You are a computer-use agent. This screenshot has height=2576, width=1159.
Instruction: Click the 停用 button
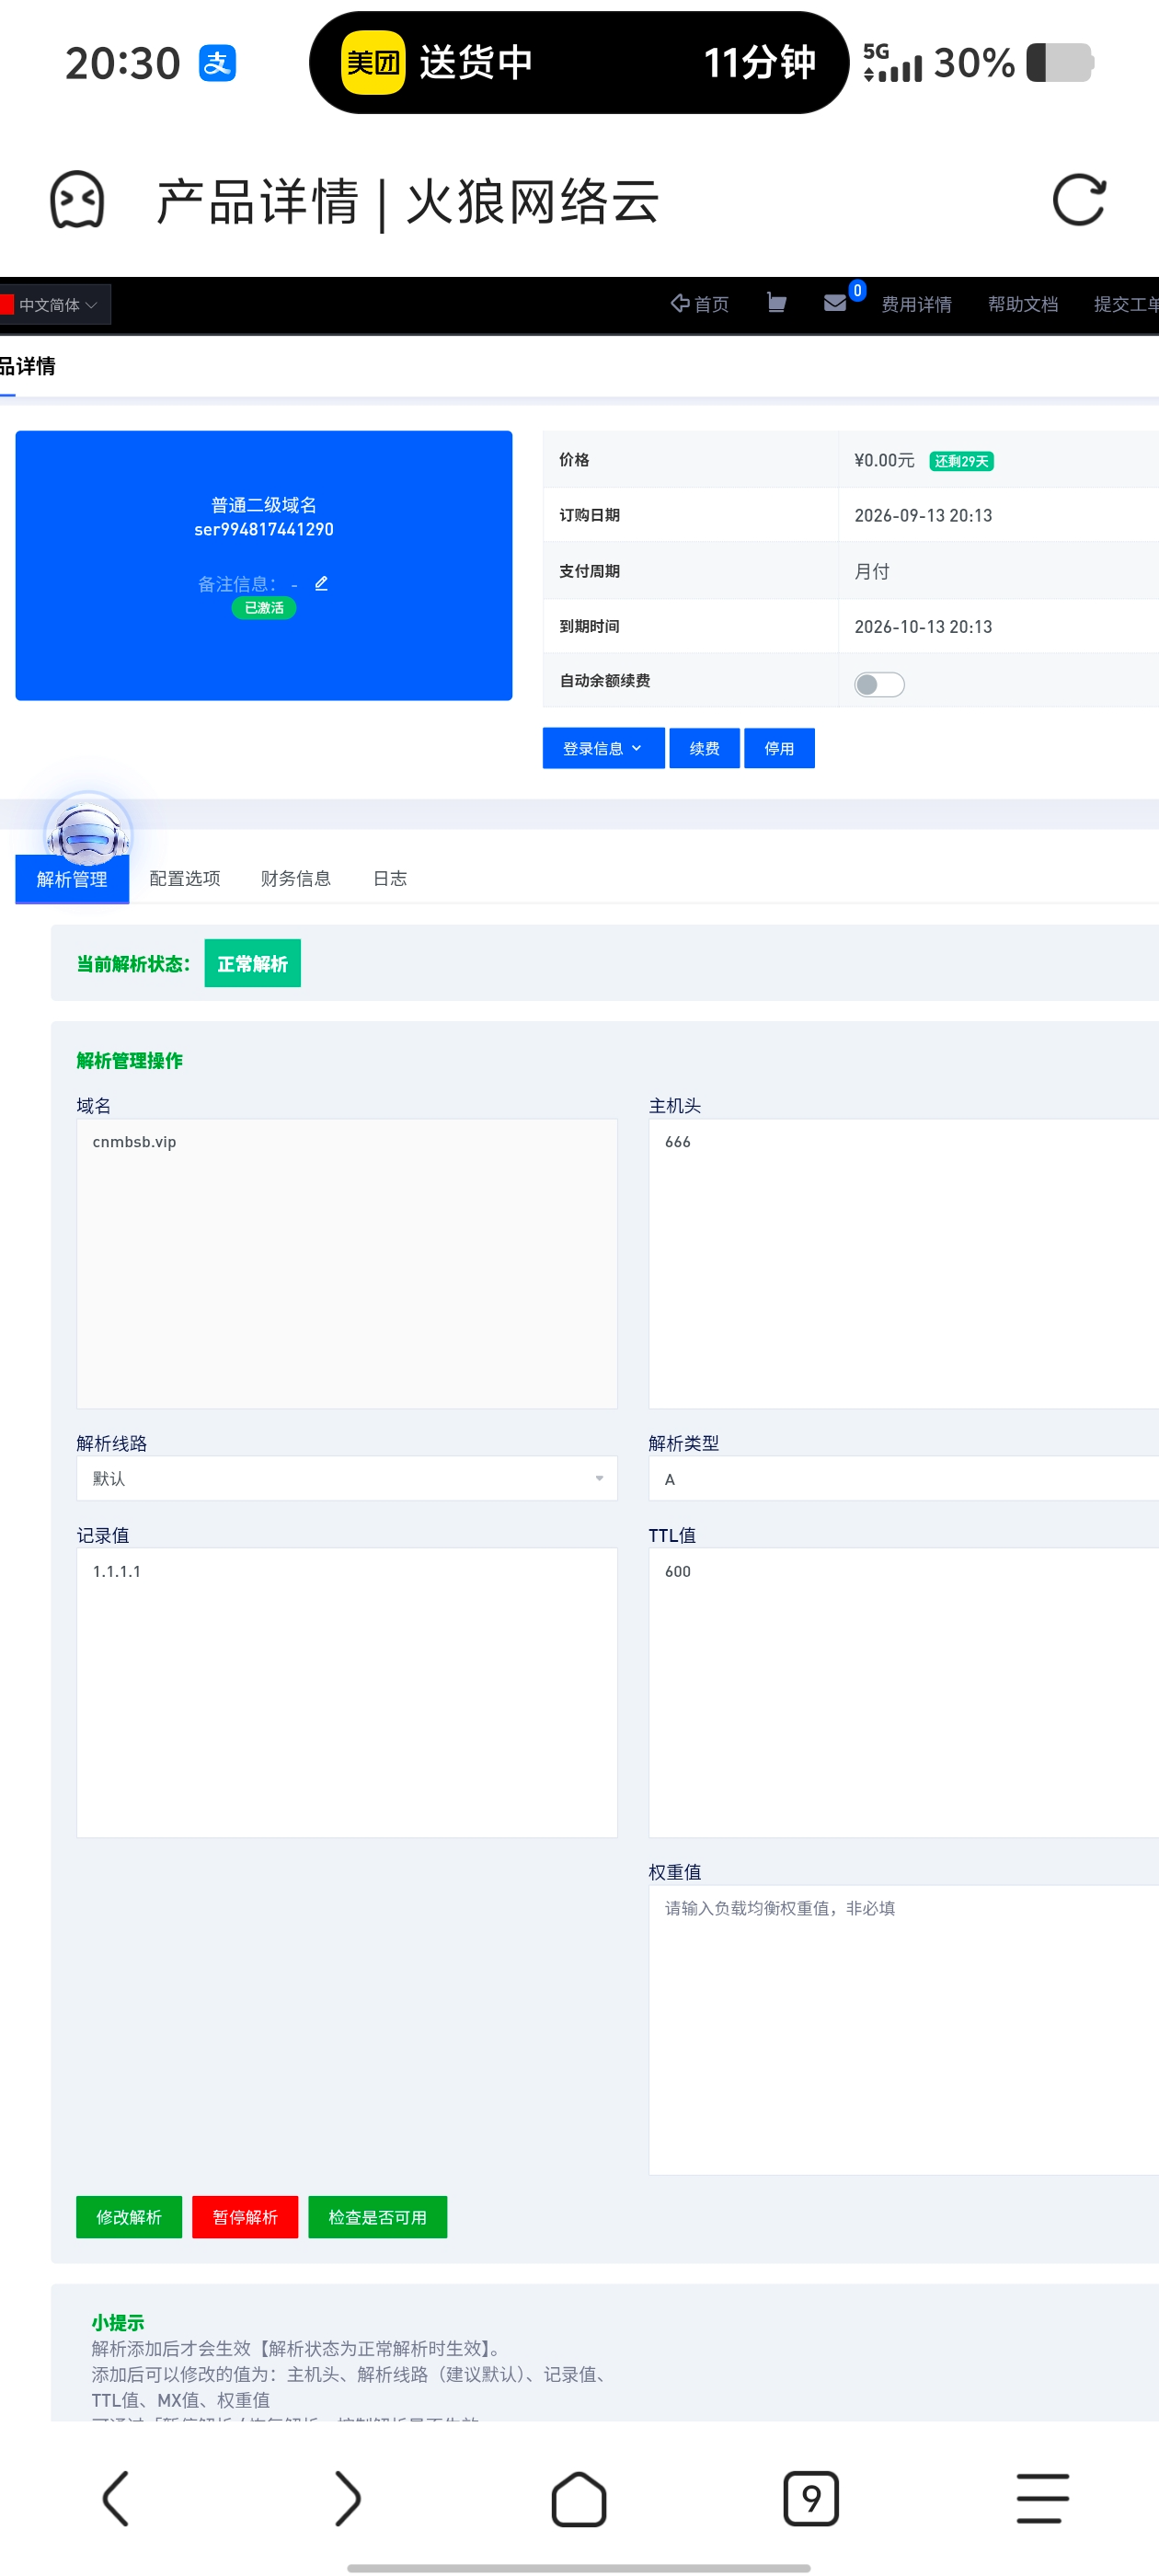coord(780,748)
